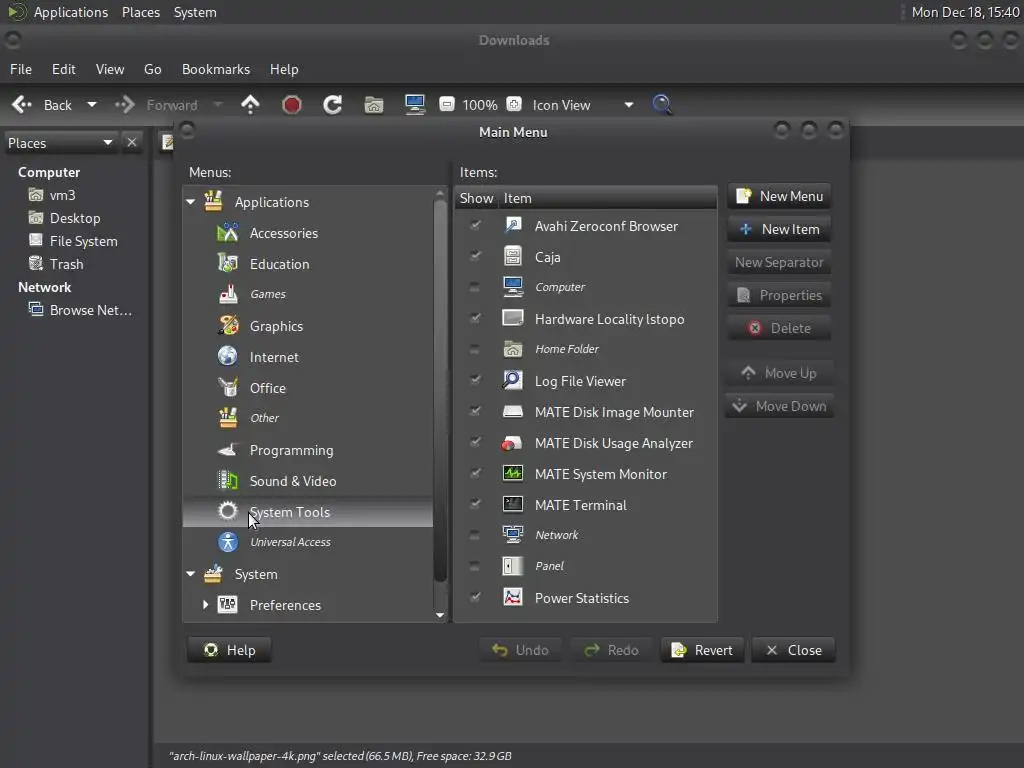Uncheck the Caja show checkbox
This screenshot has height=768, width=1024.
tap(475, 256)
